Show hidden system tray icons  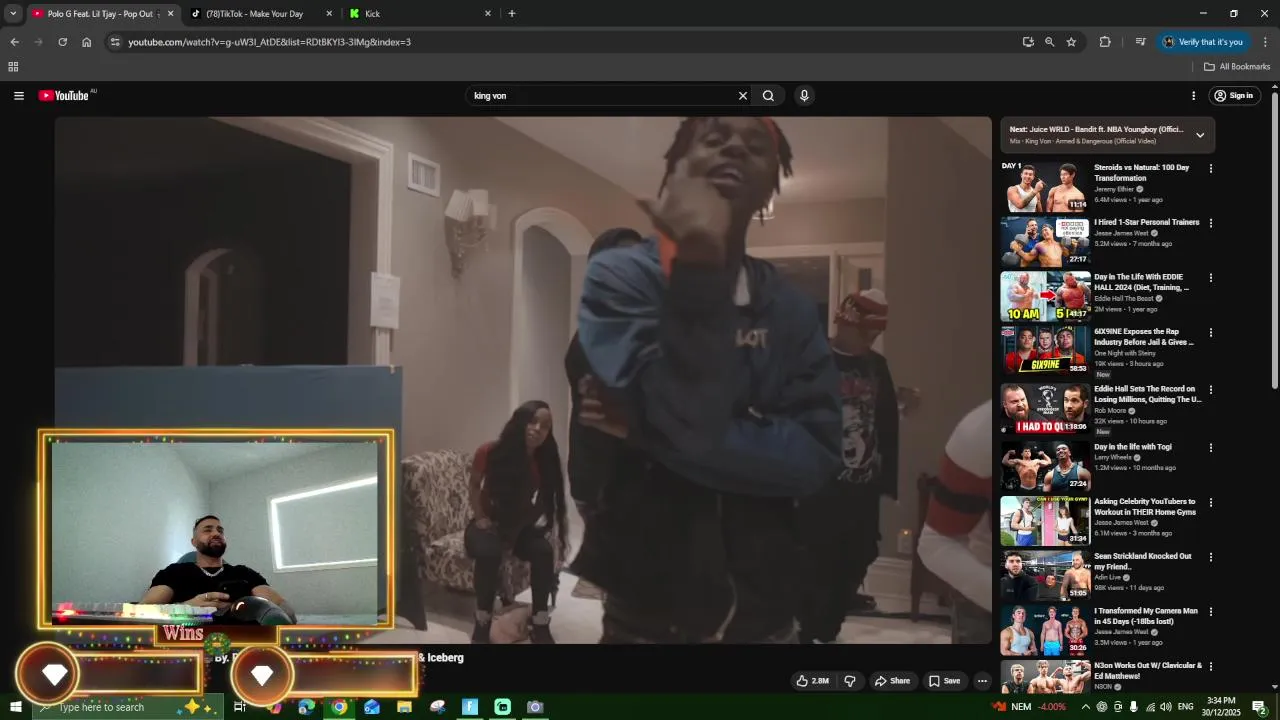[1086, 707]
